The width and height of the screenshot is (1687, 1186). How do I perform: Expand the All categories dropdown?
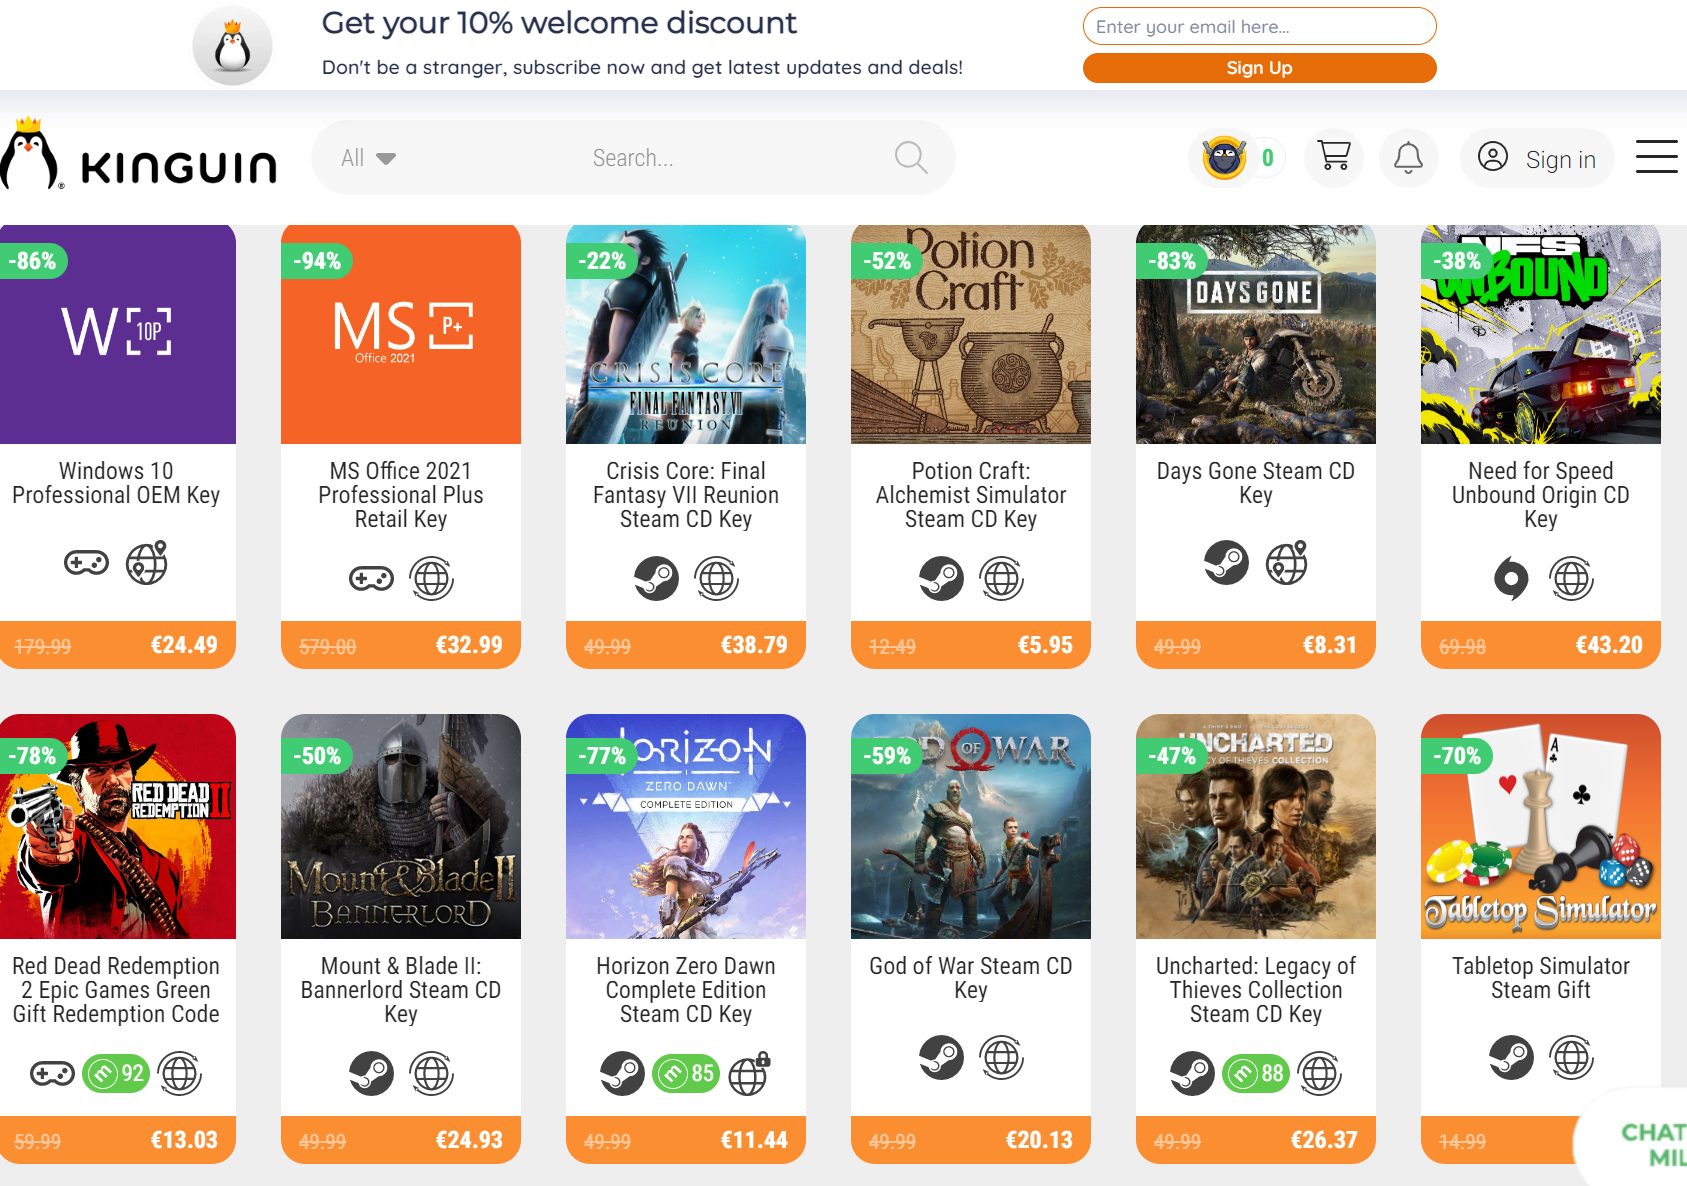[368, 158]
